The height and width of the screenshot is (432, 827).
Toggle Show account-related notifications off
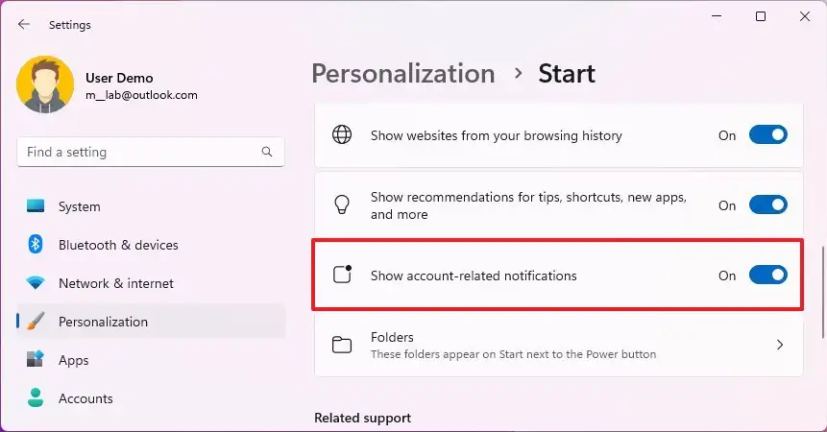[x=768, y=275]
